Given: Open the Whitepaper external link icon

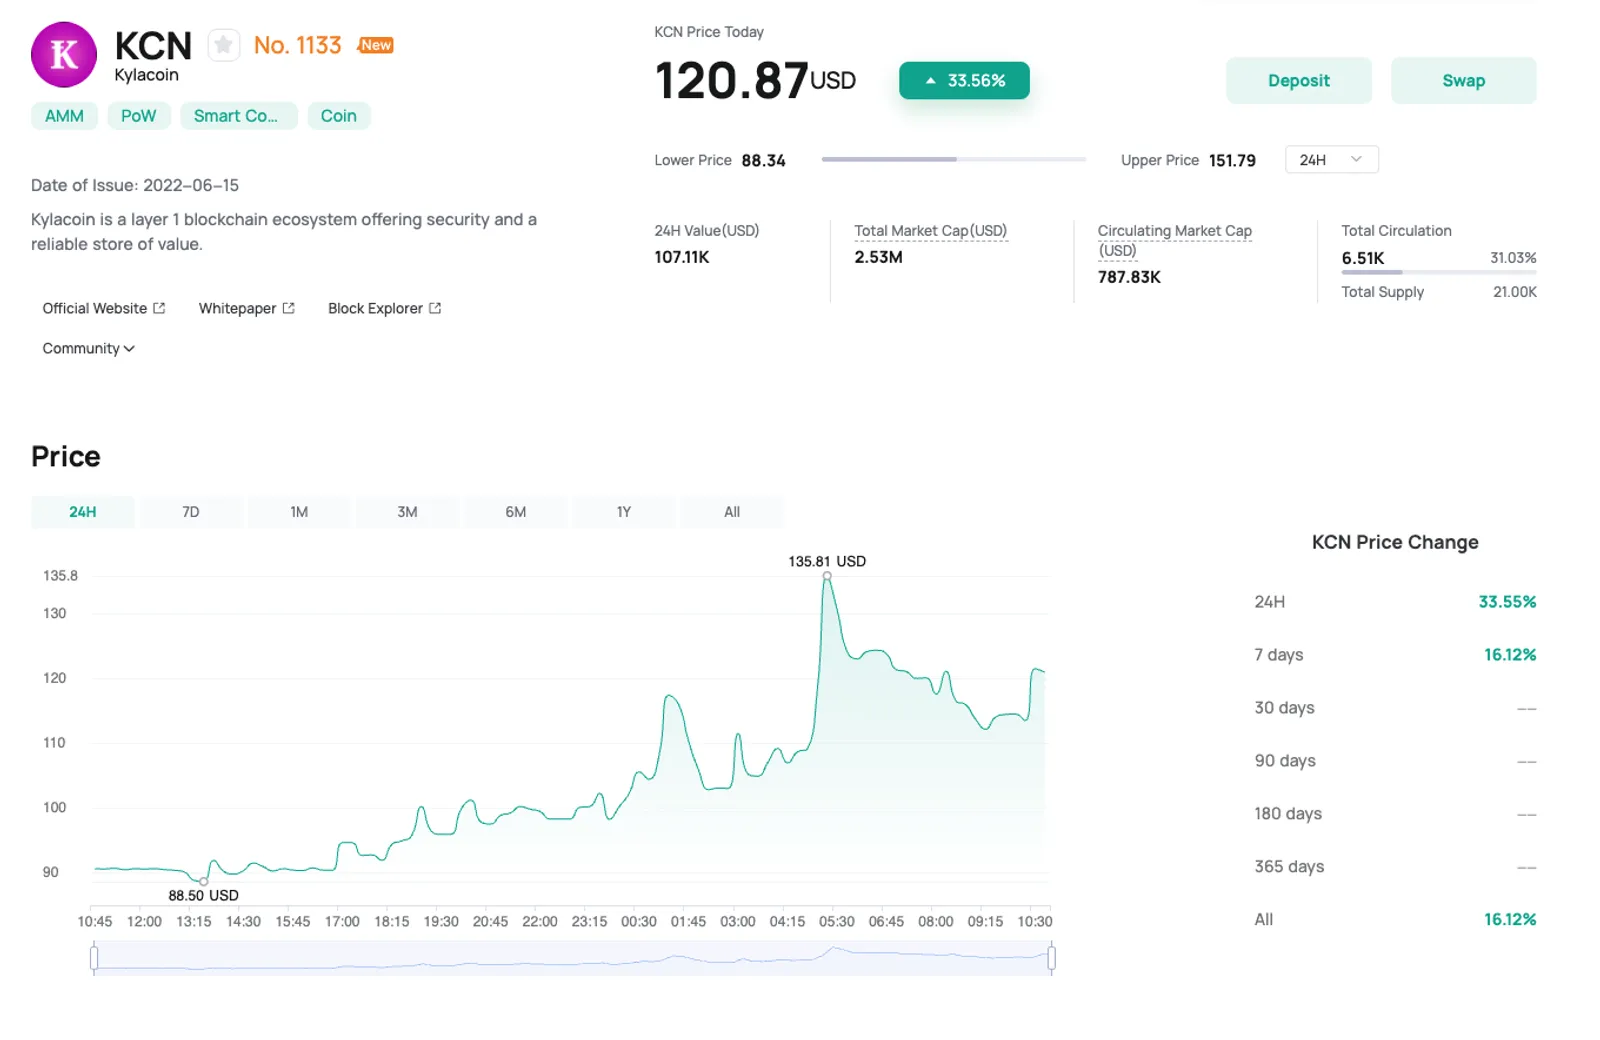Looking at the screenshot, I should coord(289,308).
